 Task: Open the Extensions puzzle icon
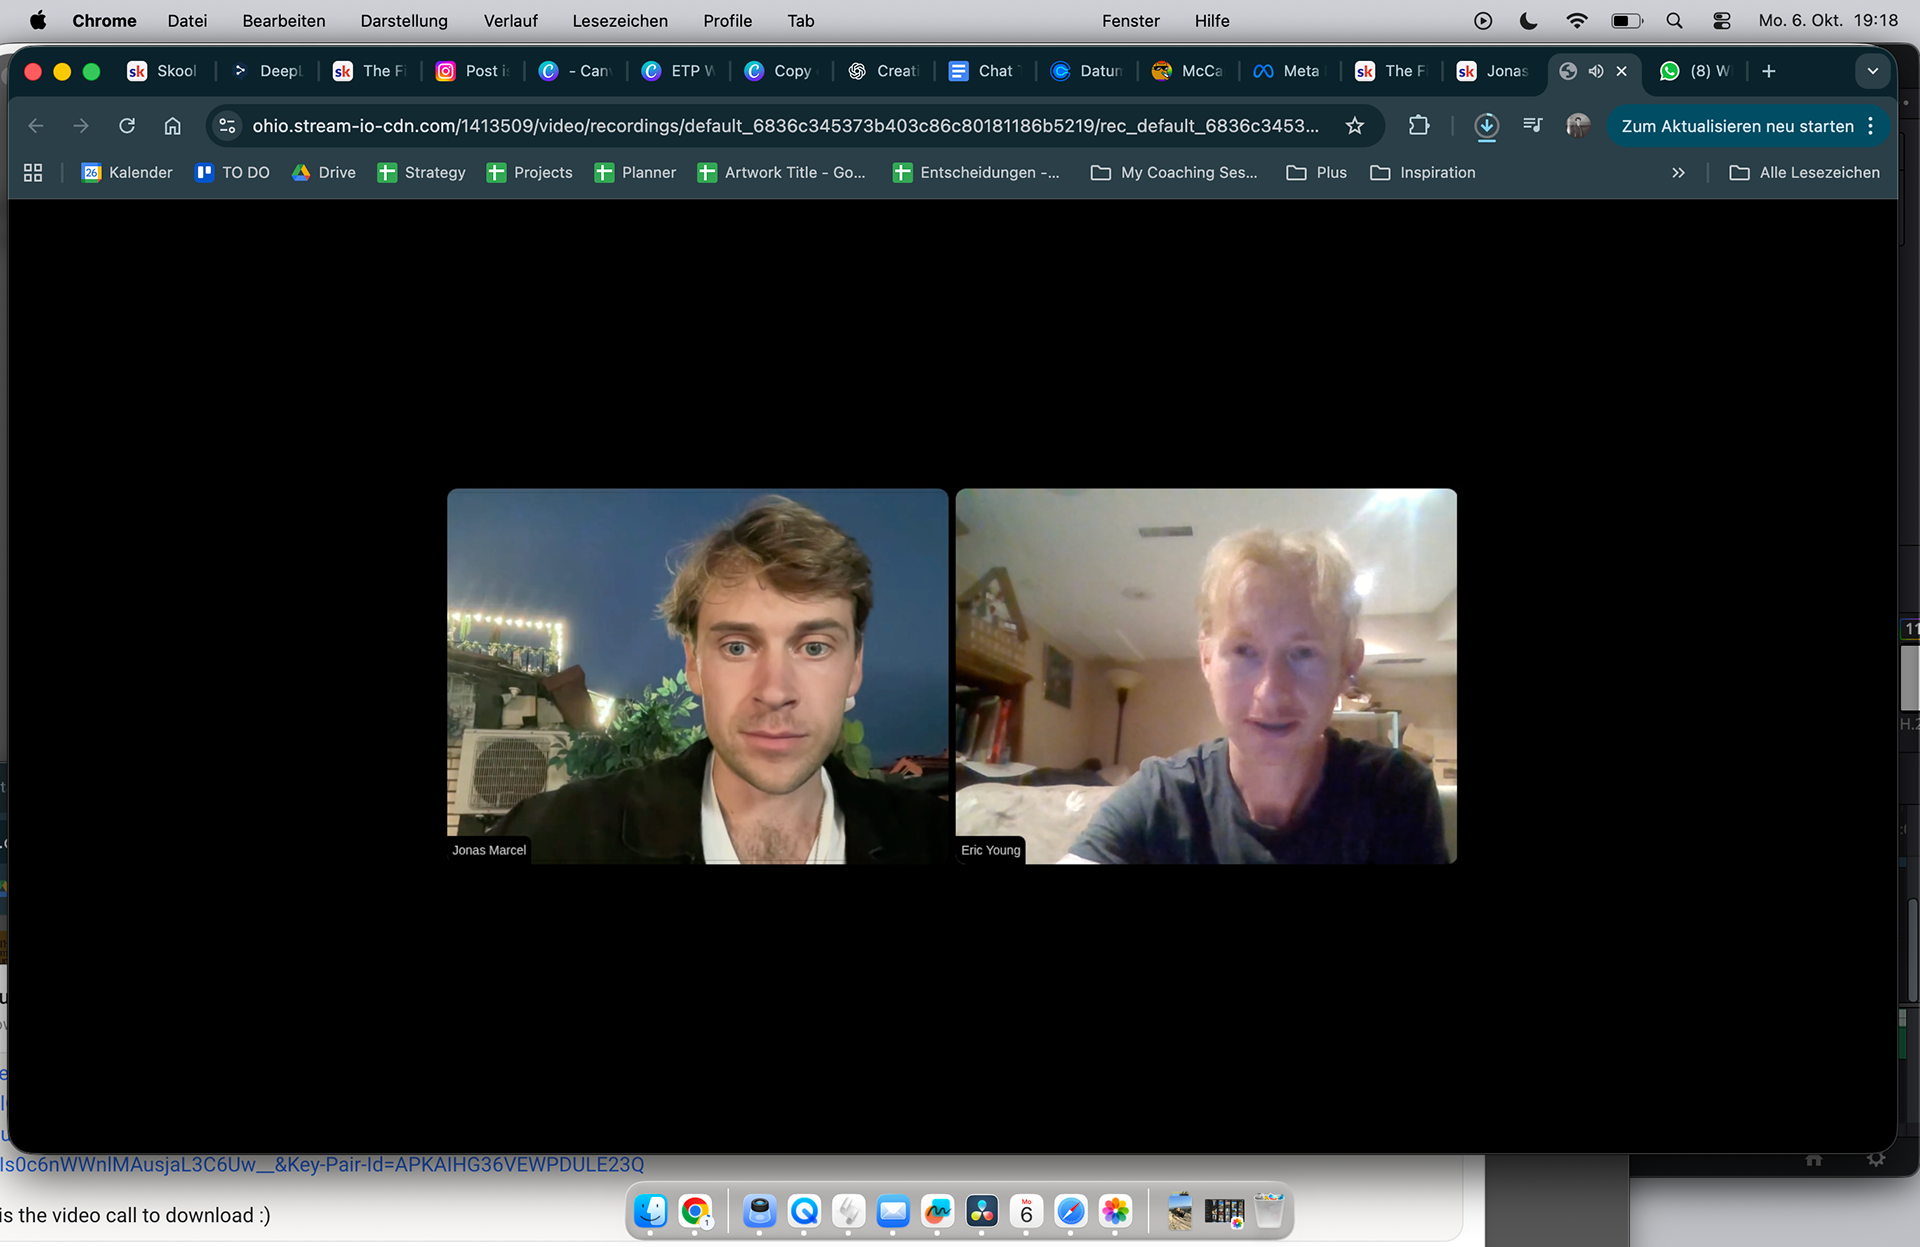tap(1419, 126)
